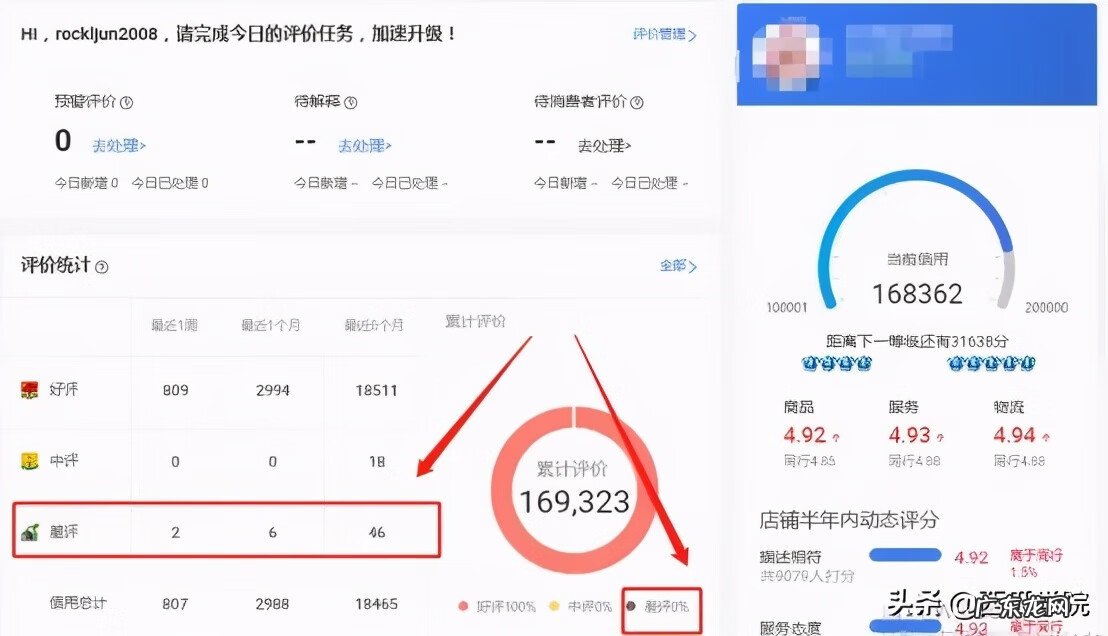Image resolution: width=1108 pixels, height=636 pixels.
Task: Click the info icon next to 预售评价
Action: coord(129,102)
